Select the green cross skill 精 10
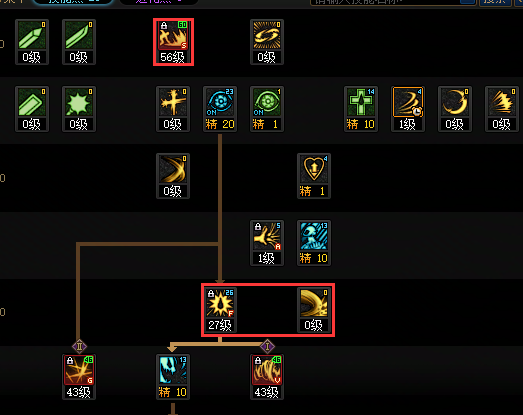The width and height of the screenshot is (523, 415). pyautogui.click(x=361, y=109)
